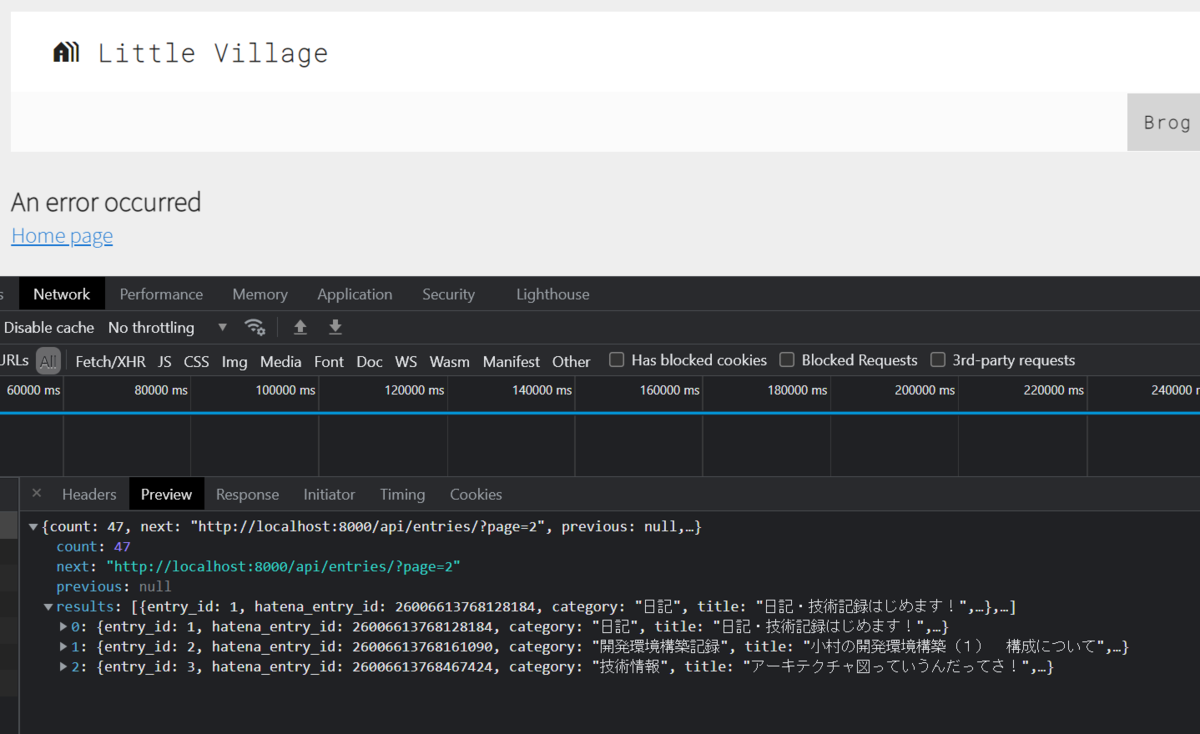
Task: Expand results item 0 entry
Action: (65, 627)
